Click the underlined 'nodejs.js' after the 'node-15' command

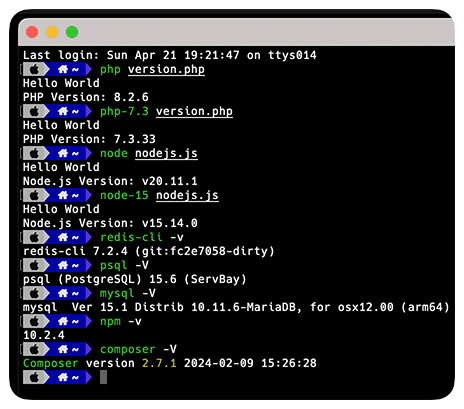187,195
